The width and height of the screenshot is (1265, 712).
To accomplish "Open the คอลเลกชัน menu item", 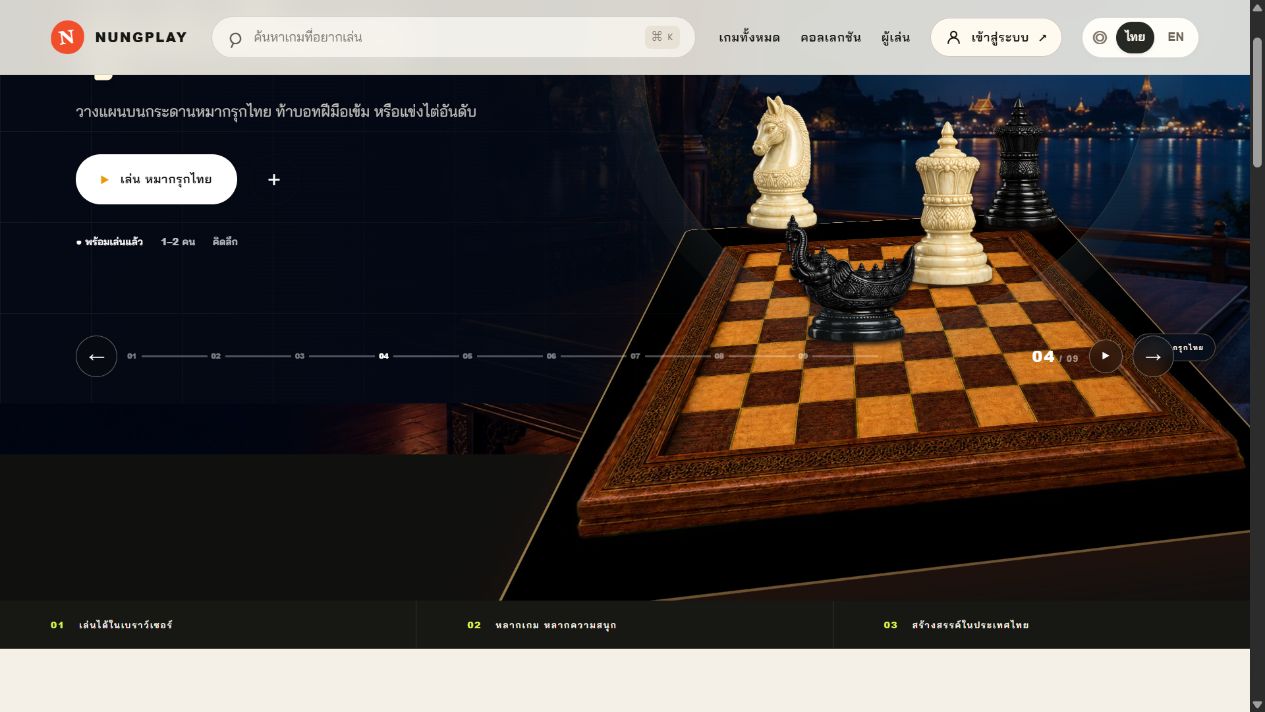I will point(830,37).
